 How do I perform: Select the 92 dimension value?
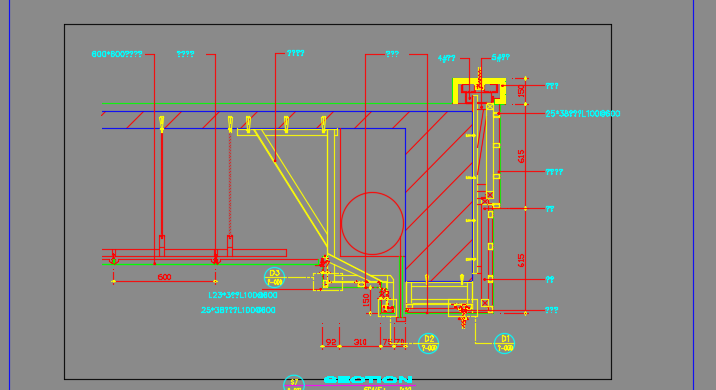pos(331,342)
